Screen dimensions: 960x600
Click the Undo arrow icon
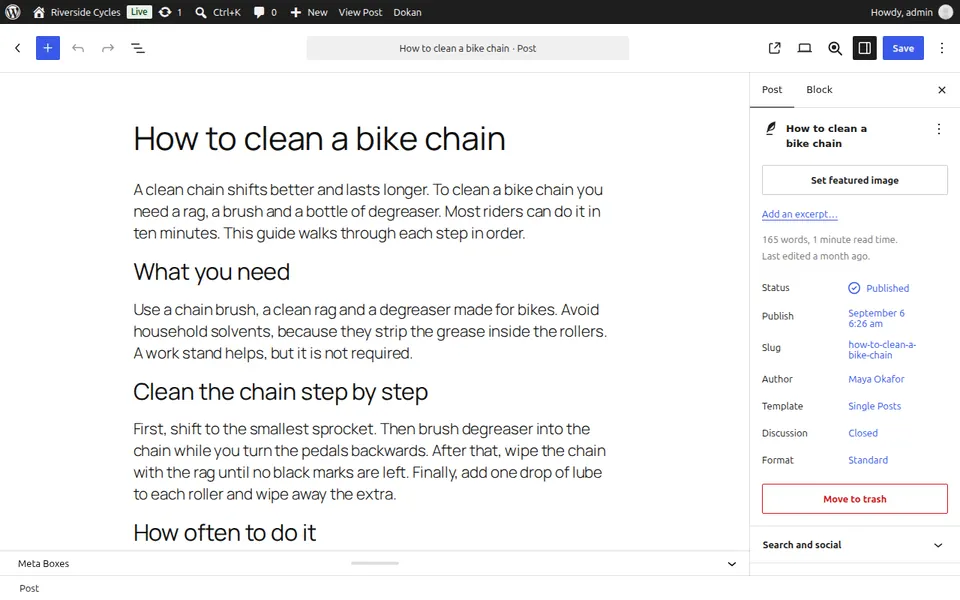click(x=78, y=48)
